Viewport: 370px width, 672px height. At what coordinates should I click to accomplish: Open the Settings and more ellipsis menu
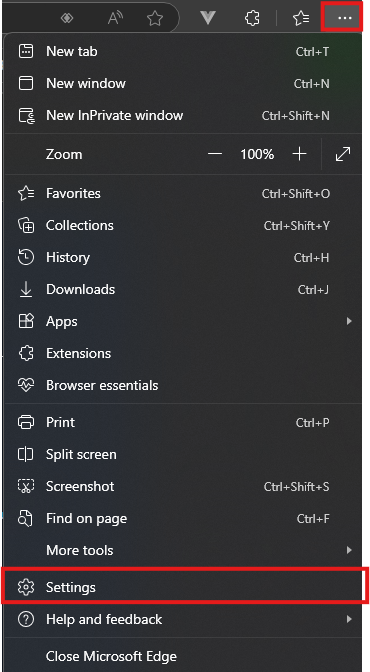tap(345, 18)
